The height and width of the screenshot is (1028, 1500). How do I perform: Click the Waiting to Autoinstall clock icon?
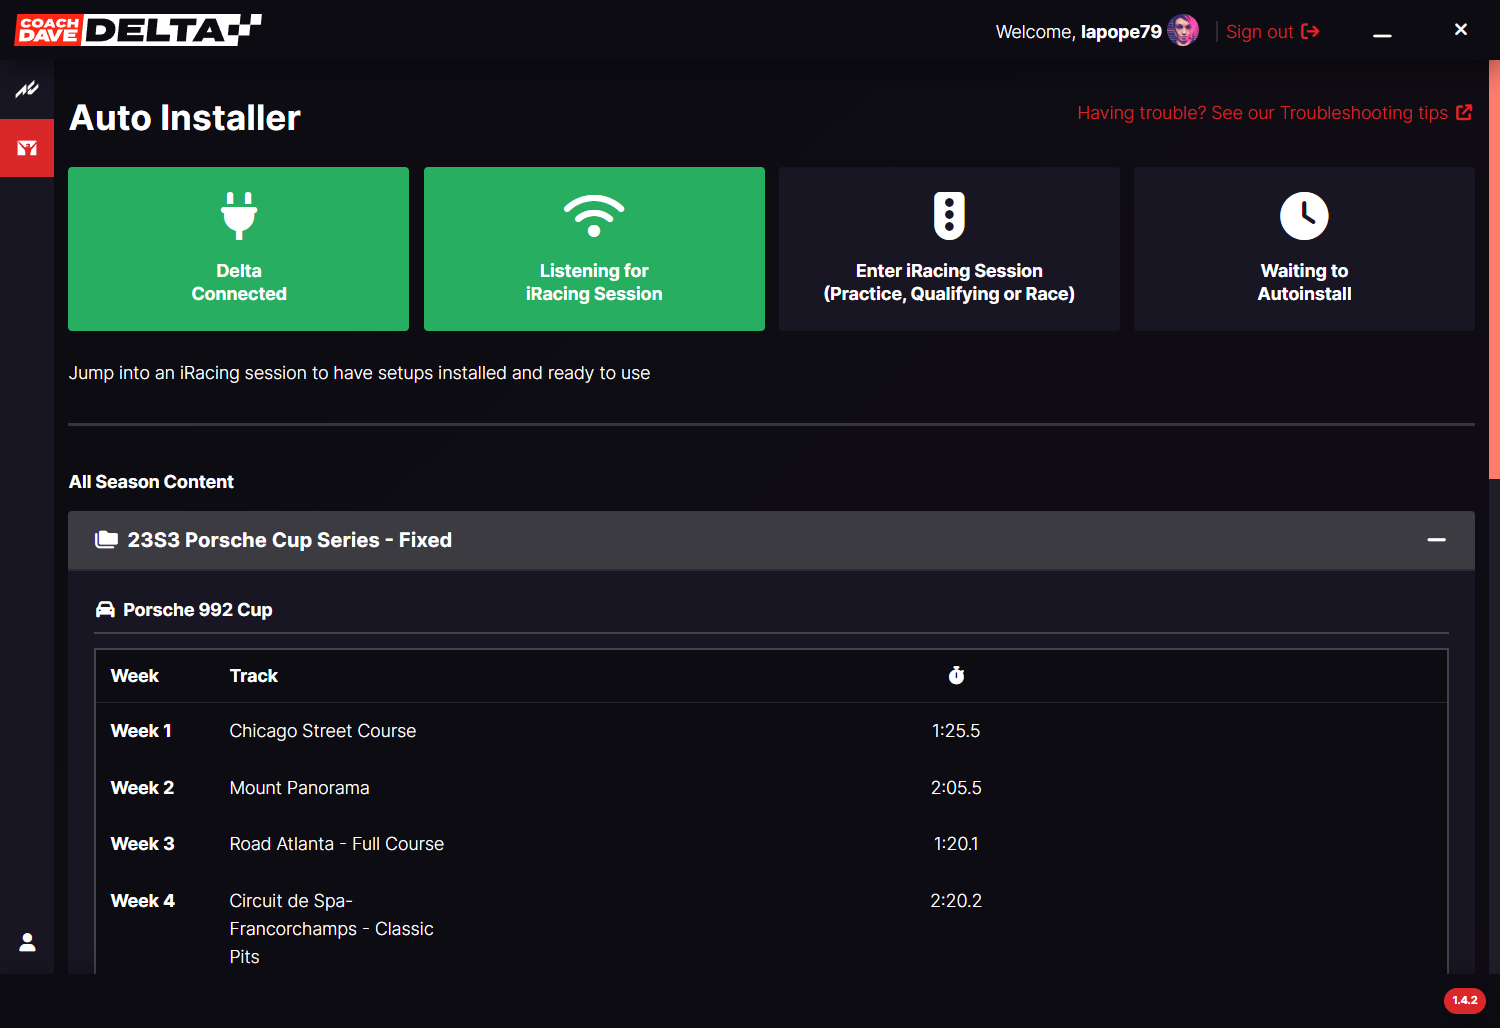pos(1304,215)
